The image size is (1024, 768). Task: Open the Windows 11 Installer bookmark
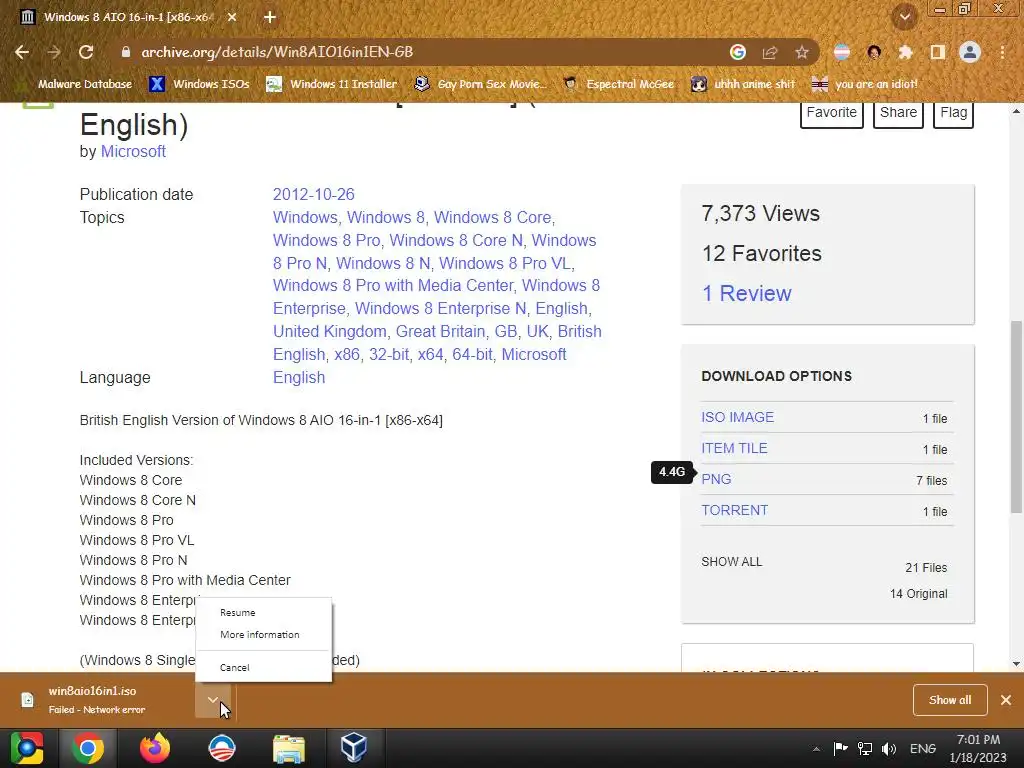(332, 84)
